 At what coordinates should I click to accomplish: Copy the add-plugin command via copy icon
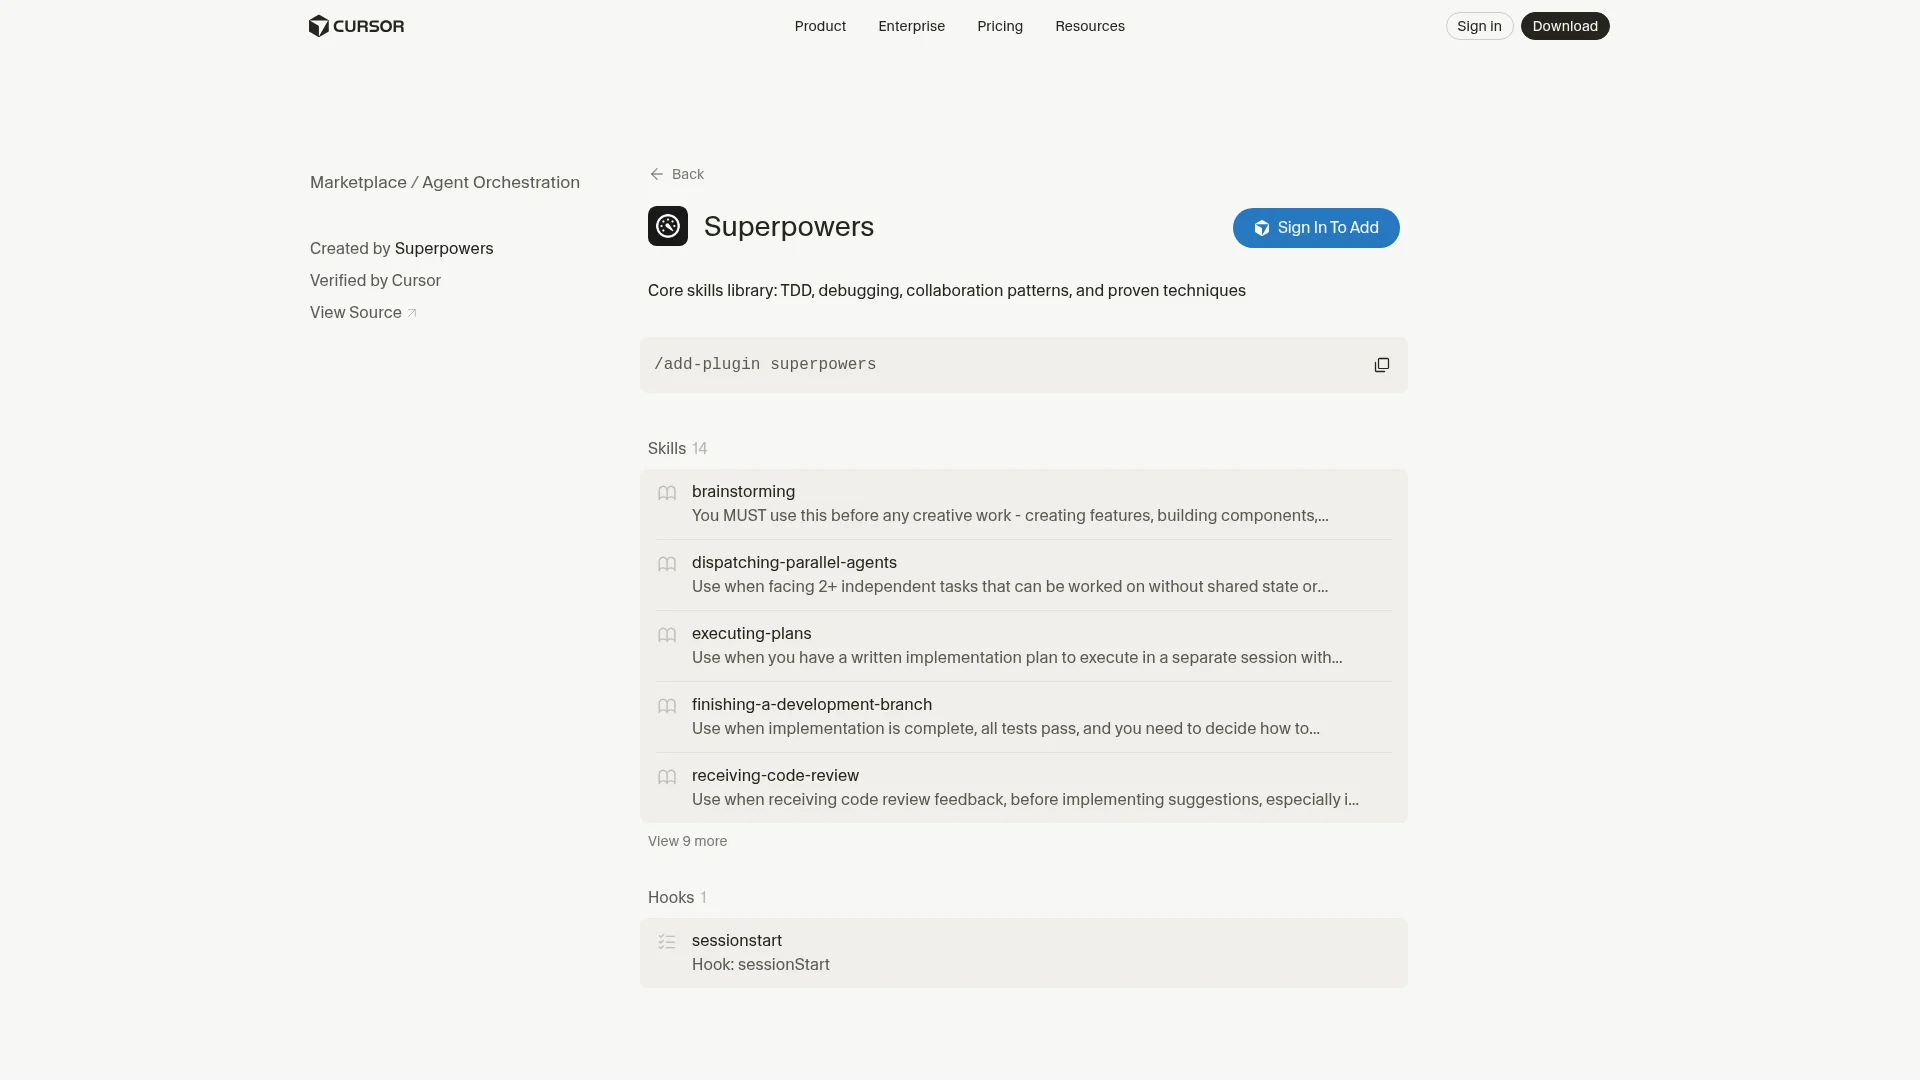tap(1382, 365)
